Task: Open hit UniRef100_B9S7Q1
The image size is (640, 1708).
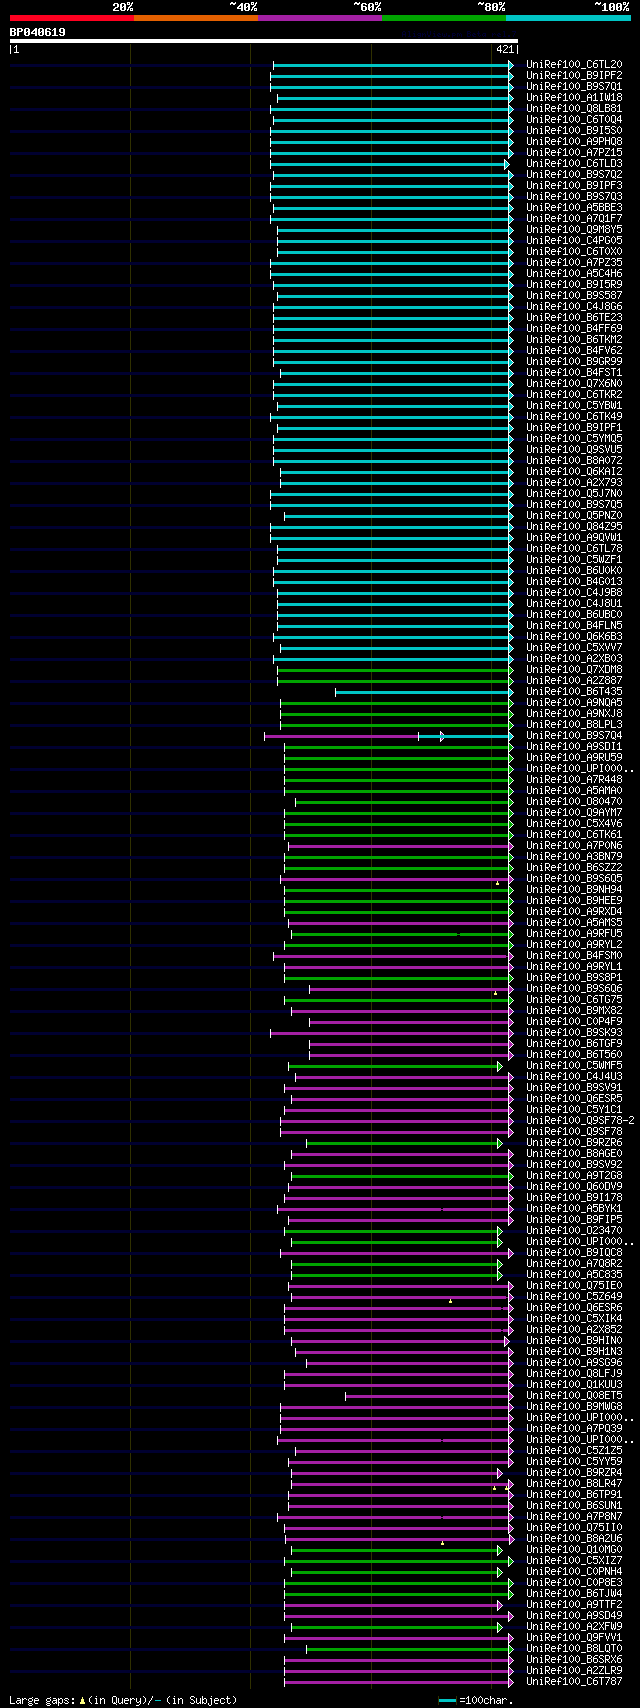Action: (574, 87)
